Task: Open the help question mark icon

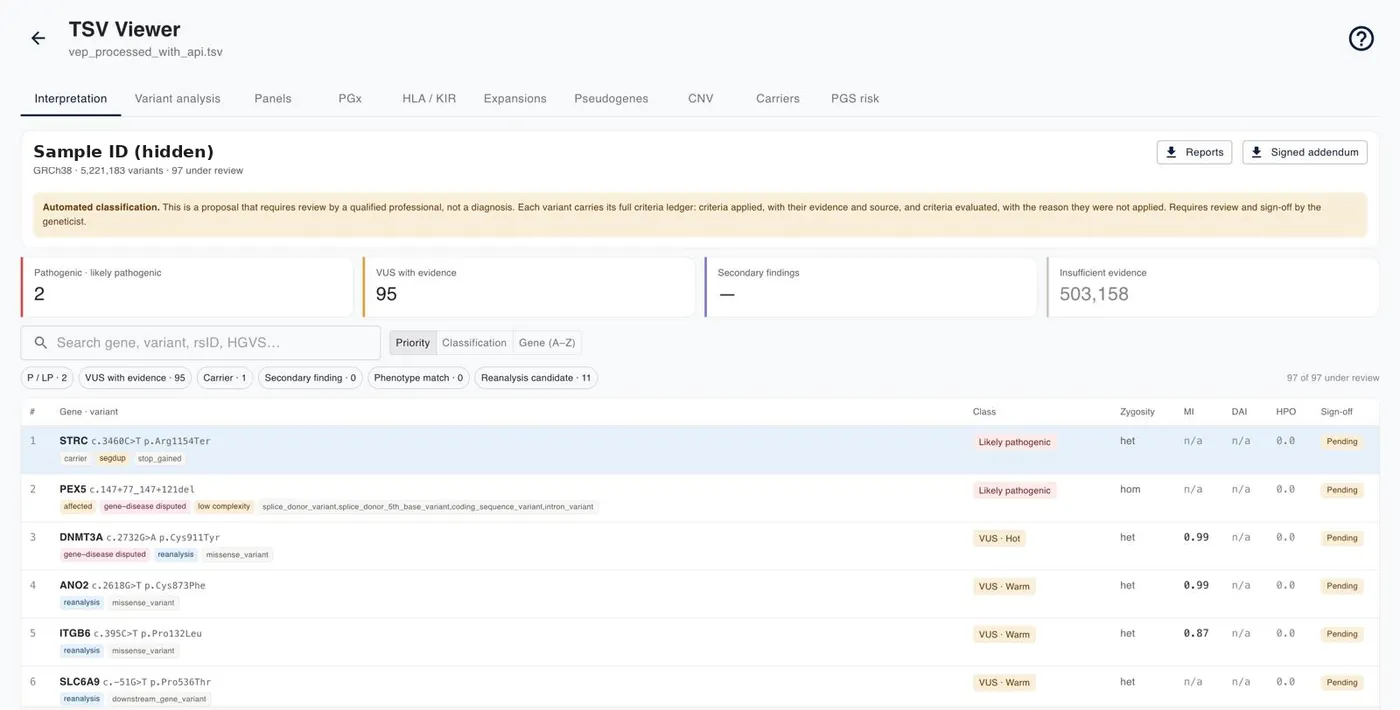Action: point(1361,38)
